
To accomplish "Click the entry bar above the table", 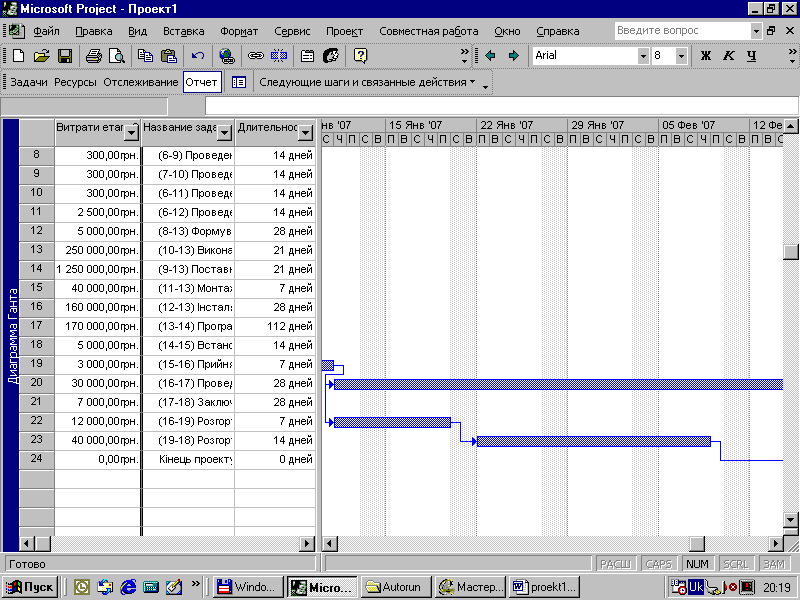I will [x=501, y=106].
